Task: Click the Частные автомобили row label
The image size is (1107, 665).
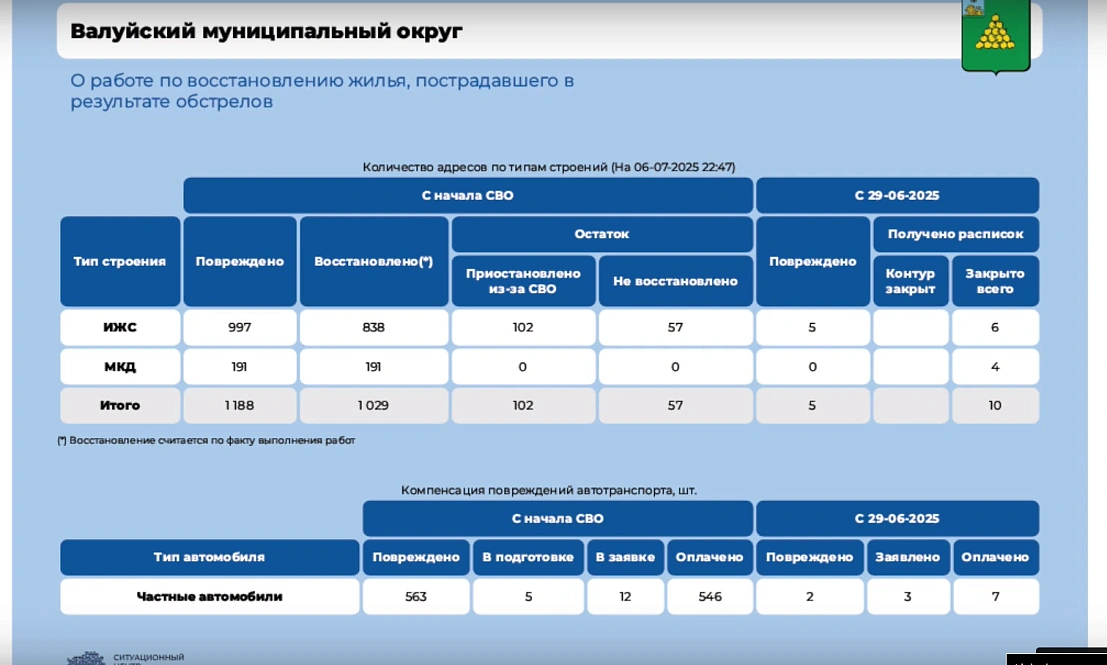Action: pos(209,597)
